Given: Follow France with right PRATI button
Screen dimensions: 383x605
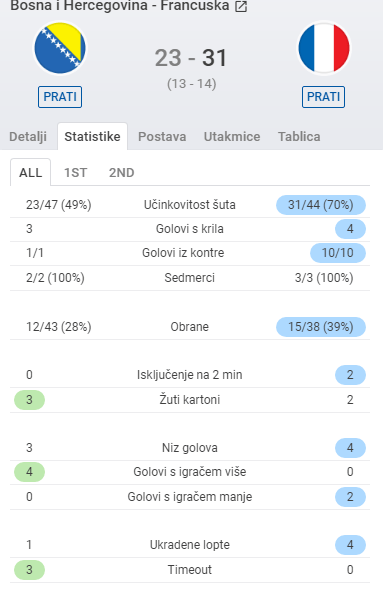Looking at the screenshot, I should pyautogui.click(x=323, y=96).
